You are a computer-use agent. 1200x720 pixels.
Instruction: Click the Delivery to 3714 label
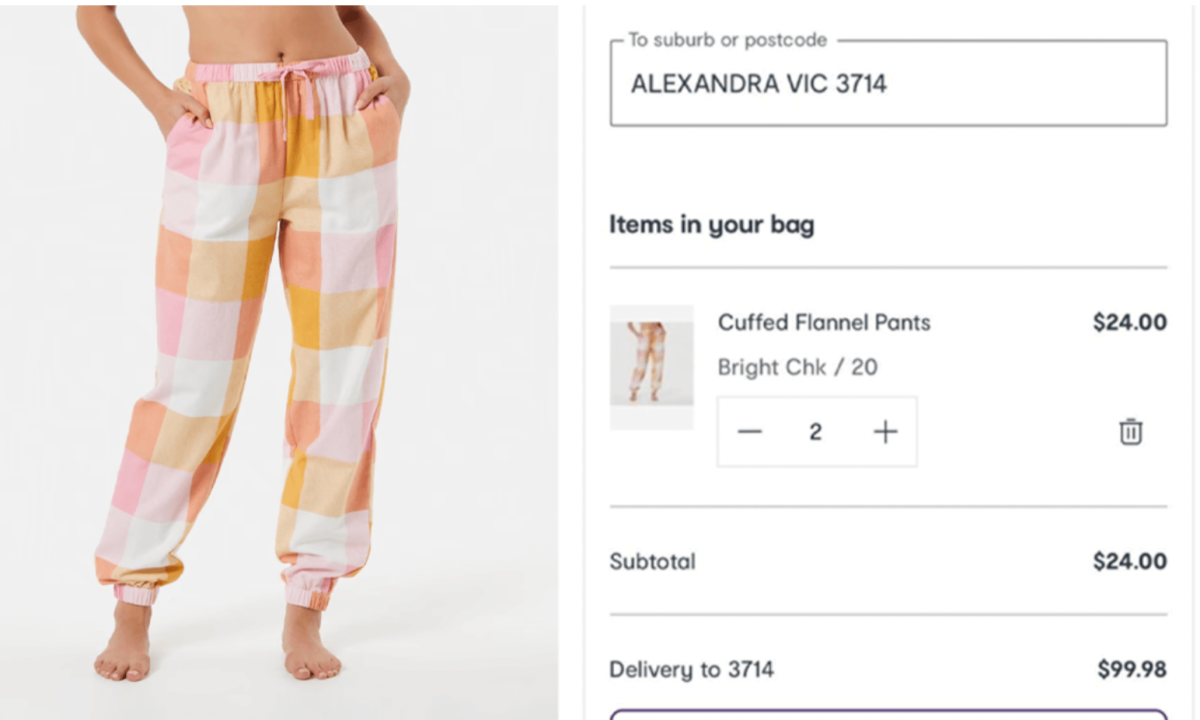click(692, 669)
